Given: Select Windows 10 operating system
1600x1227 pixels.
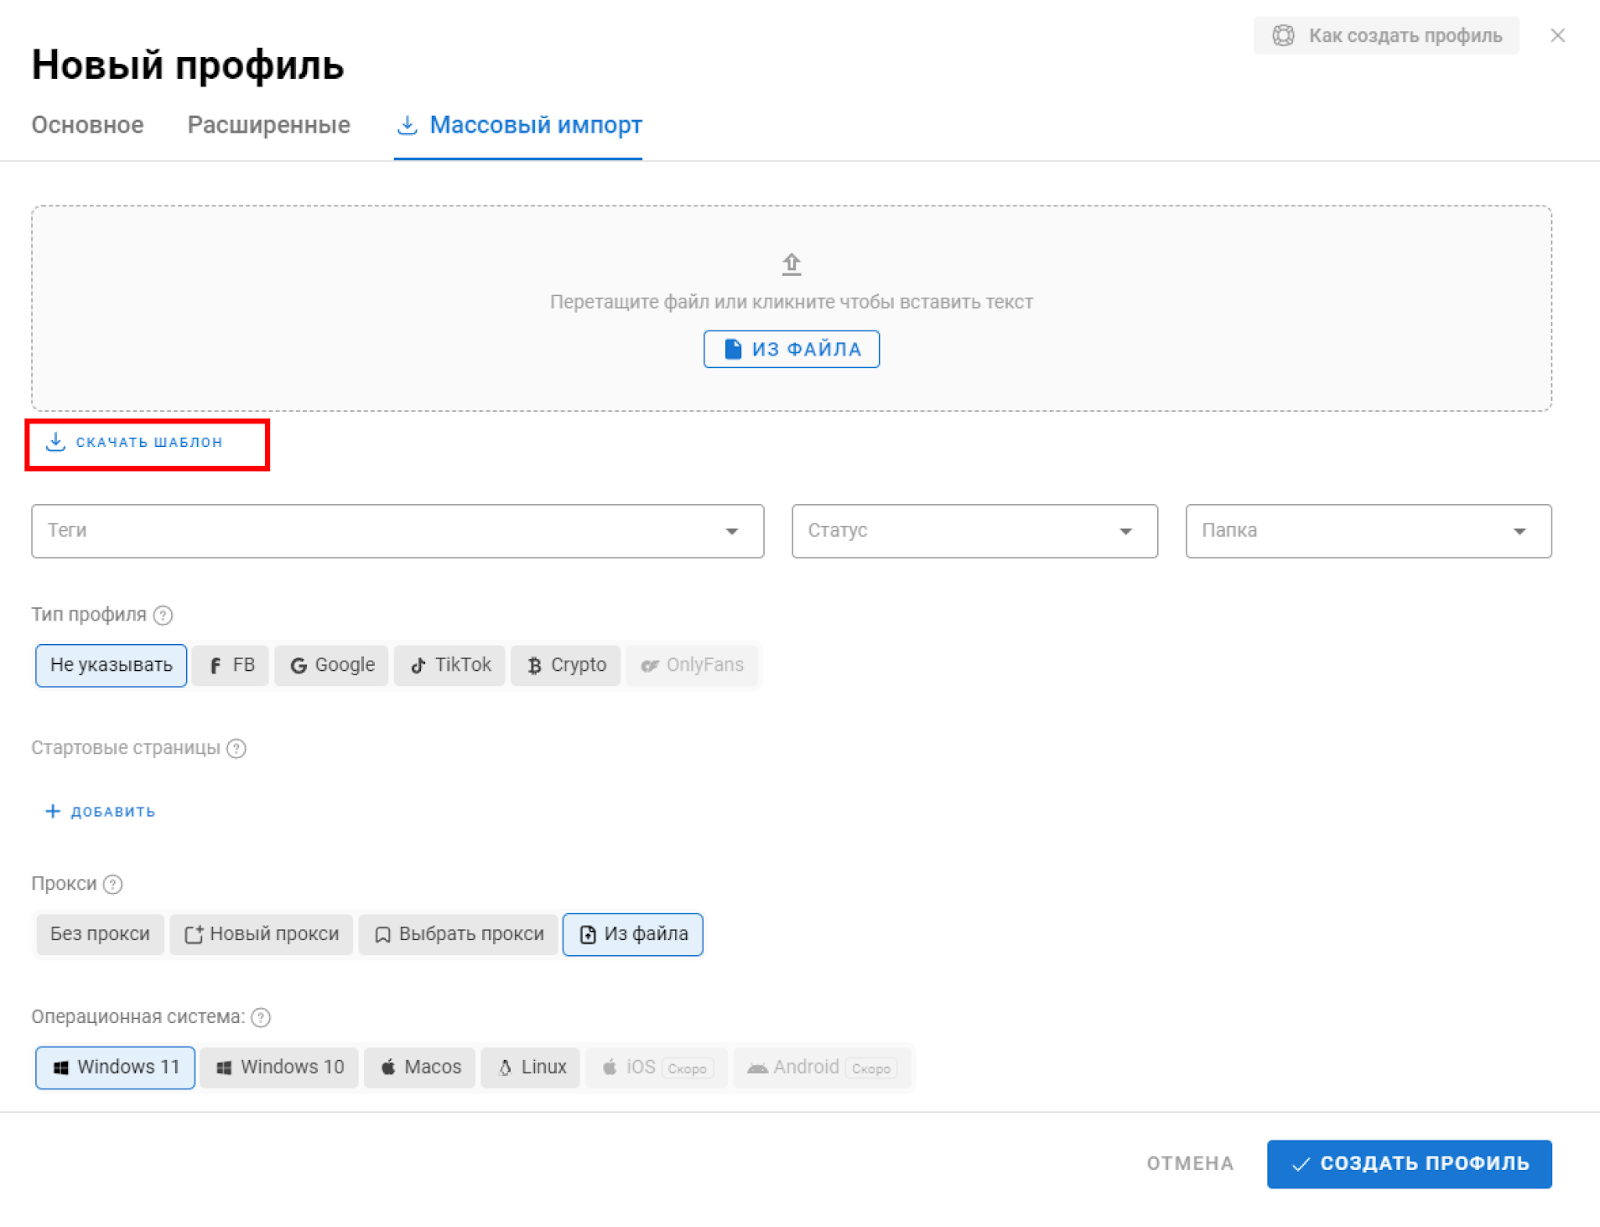Looking at the screenshot, I should pos(279,1067).
